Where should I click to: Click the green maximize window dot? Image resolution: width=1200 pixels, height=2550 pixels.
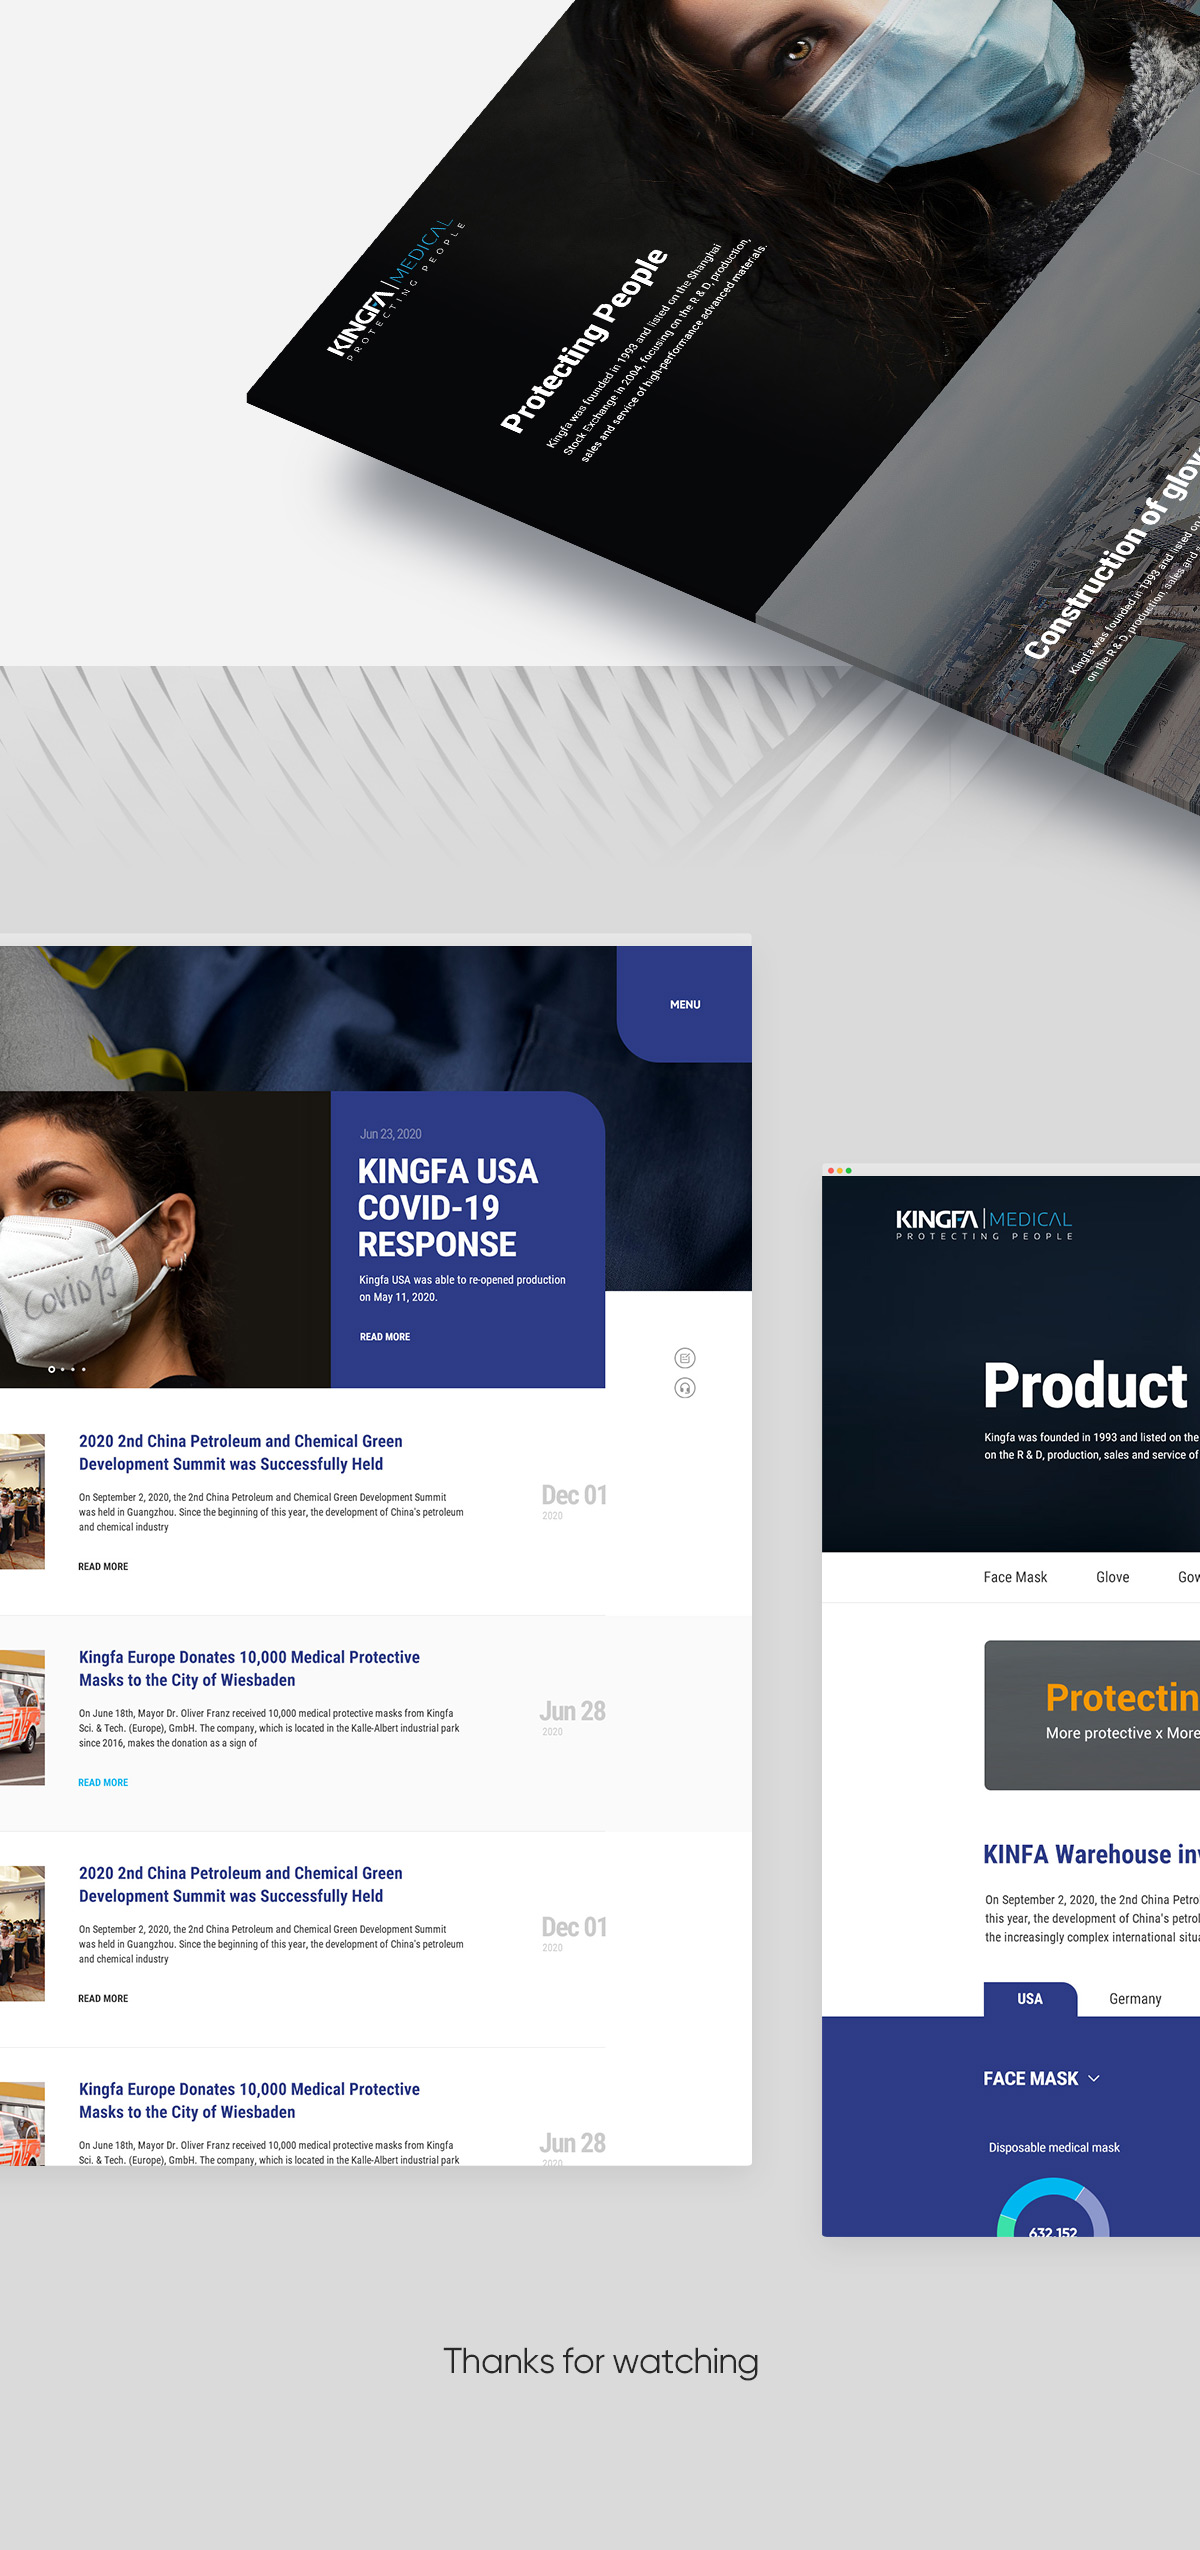pos(849,1170)
